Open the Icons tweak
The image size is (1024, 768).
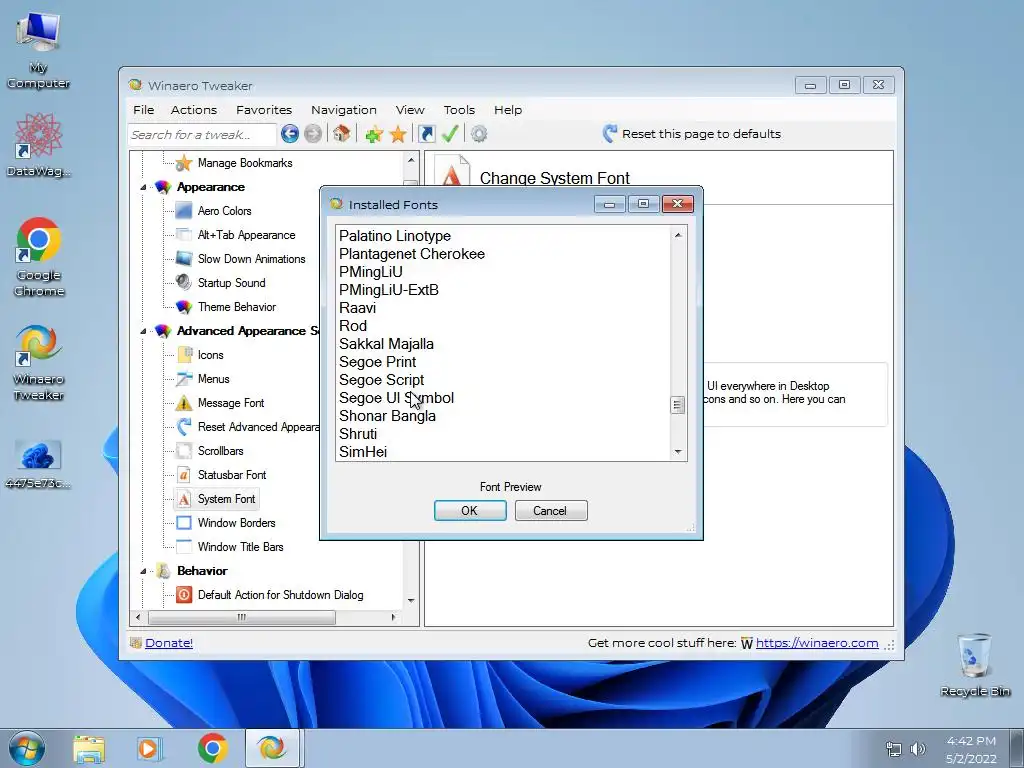coord(210,355)
